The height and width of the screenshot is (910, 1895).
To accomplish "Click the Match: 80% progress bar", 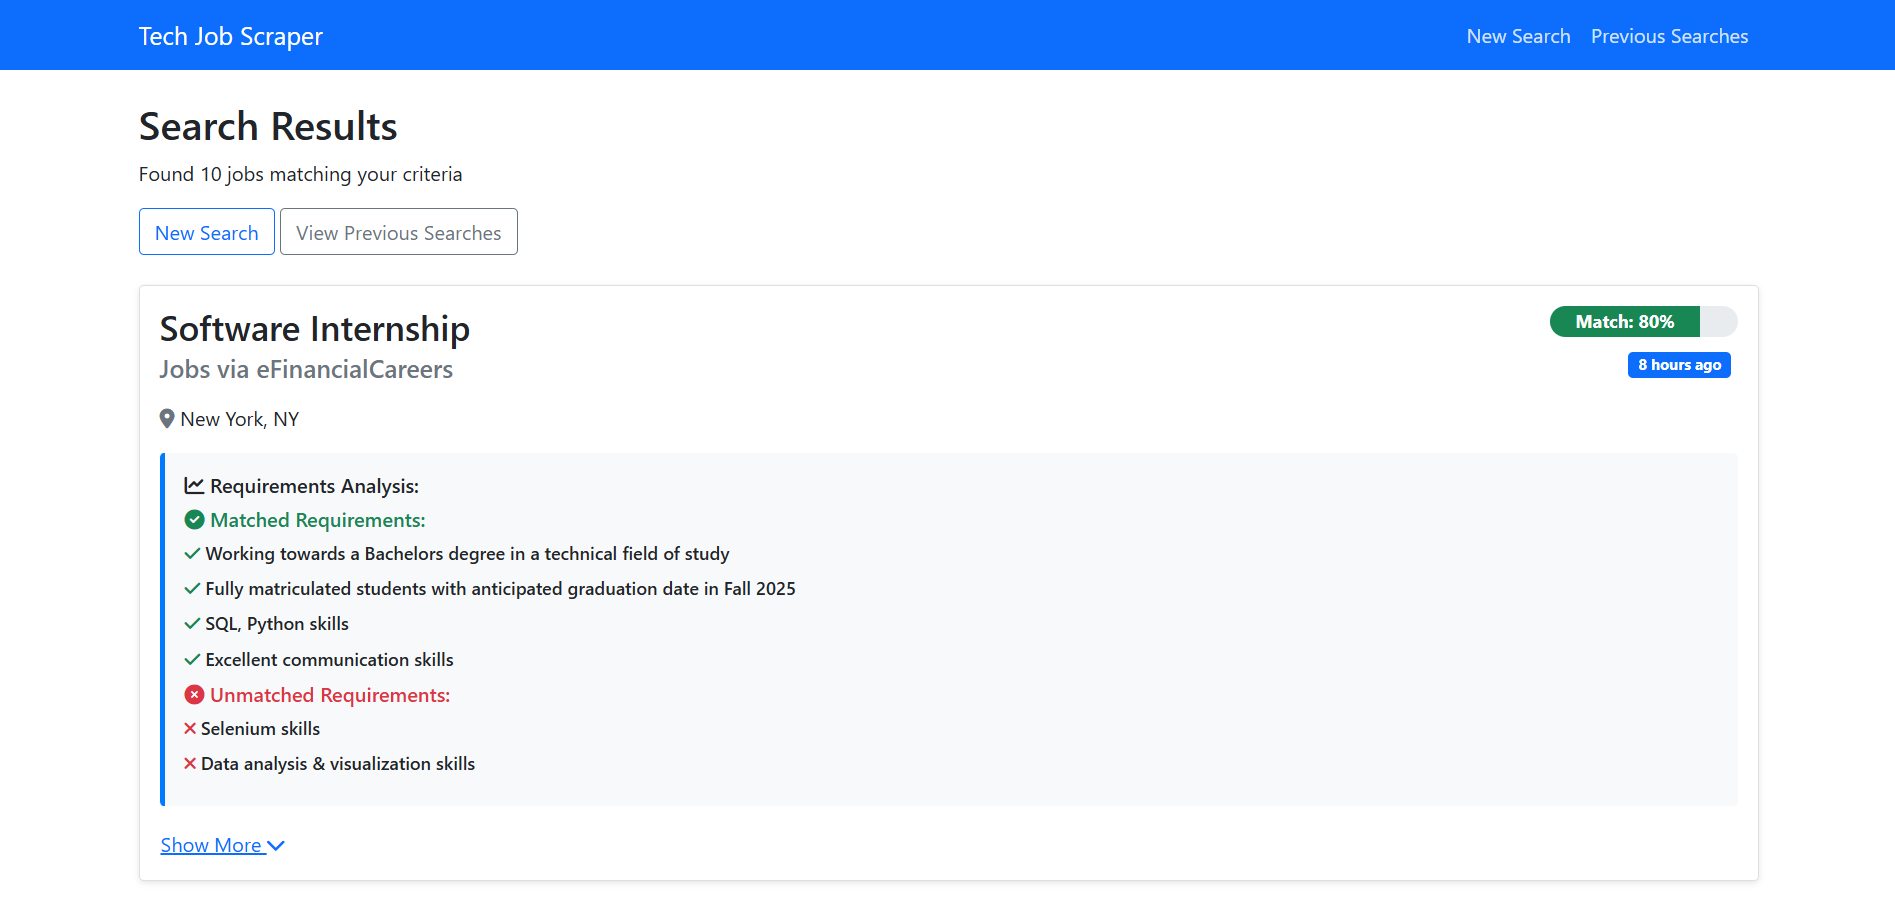I will point(1642,322).
